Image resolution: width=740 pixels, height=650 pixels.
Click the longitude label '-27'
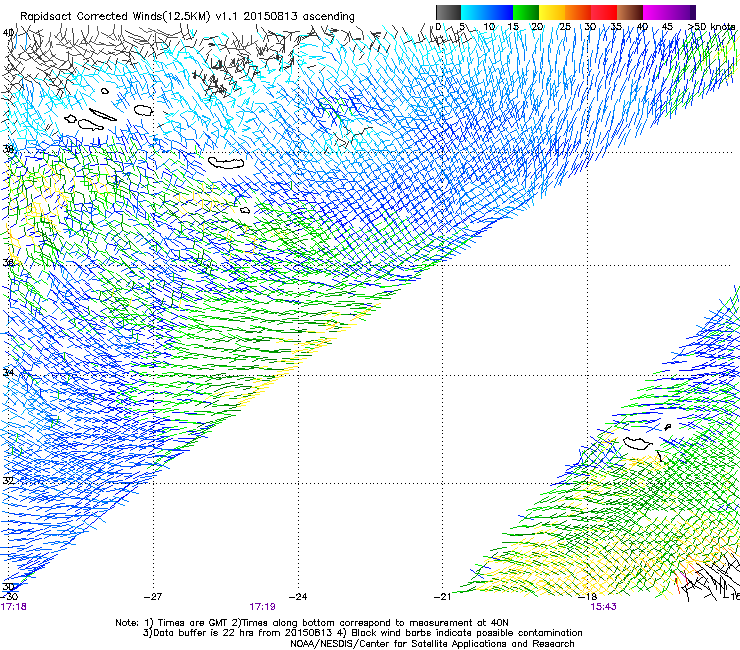153,597
